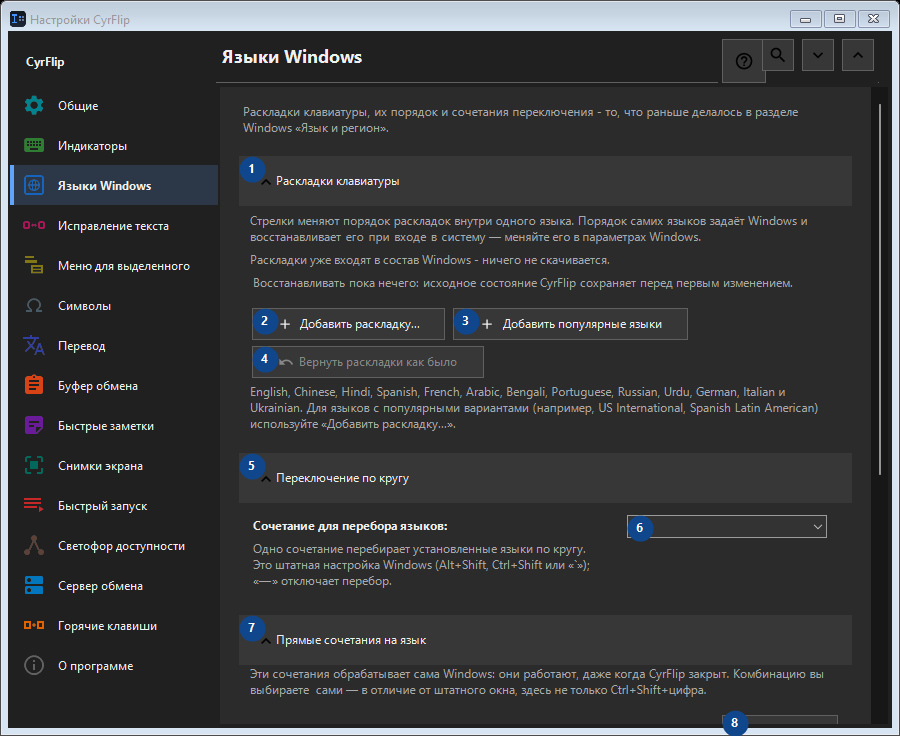Open the О программе page

tap(114, 666)
